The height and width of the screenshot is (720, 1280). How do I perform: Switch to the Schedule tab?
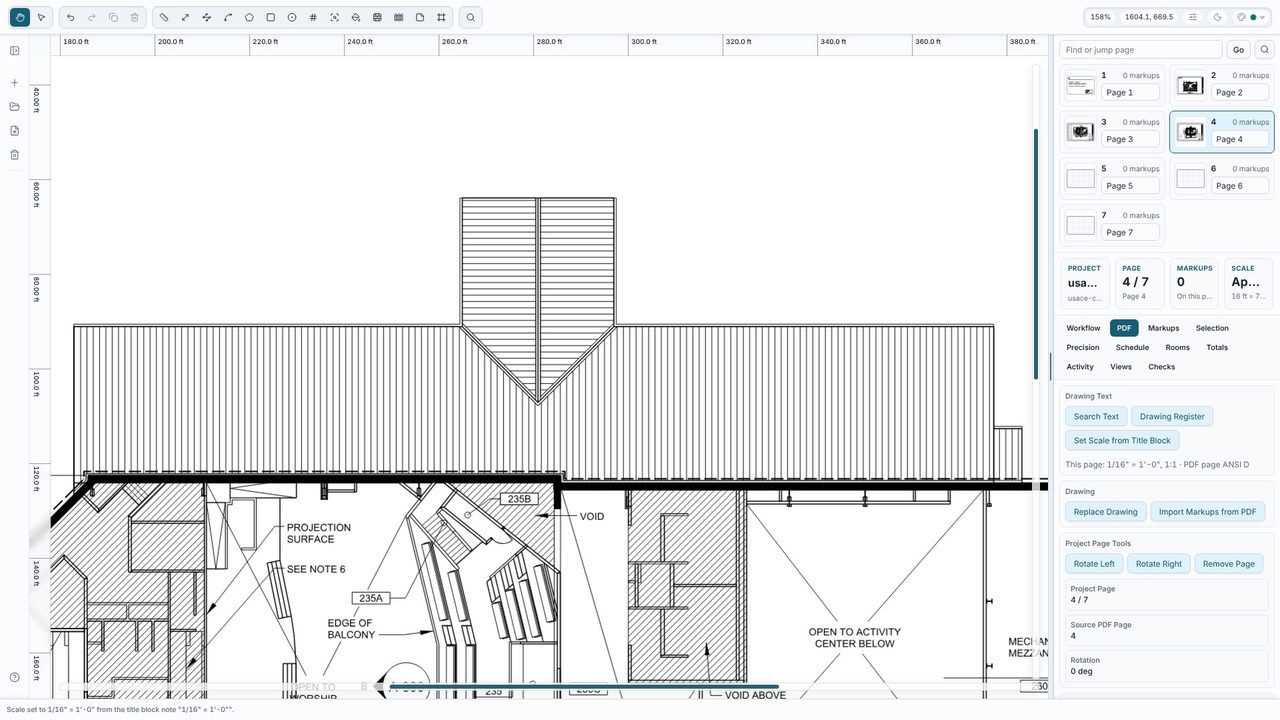pyautogui.click(x=1132, y=347)
